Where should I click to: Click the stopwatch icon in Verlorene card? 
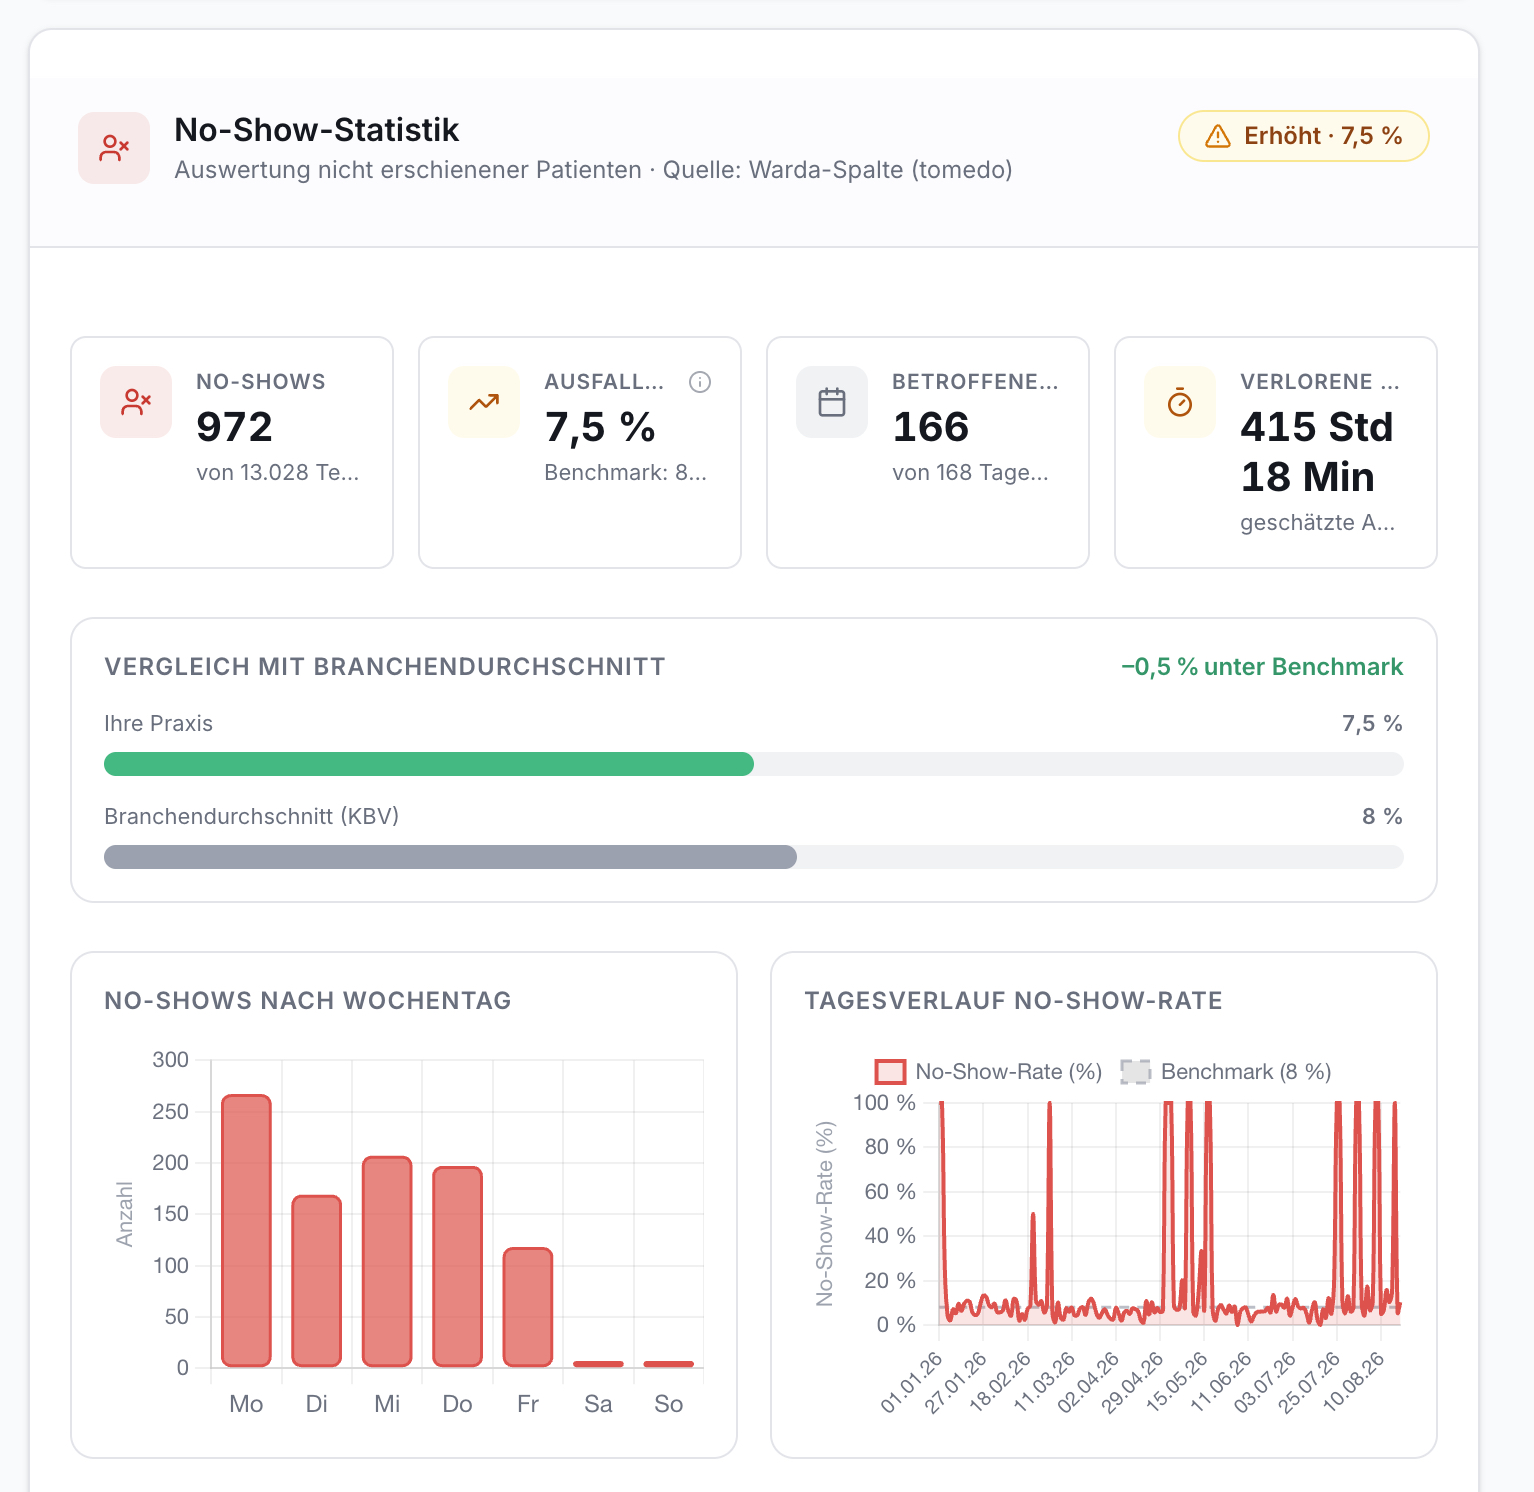coord(1180,402)
